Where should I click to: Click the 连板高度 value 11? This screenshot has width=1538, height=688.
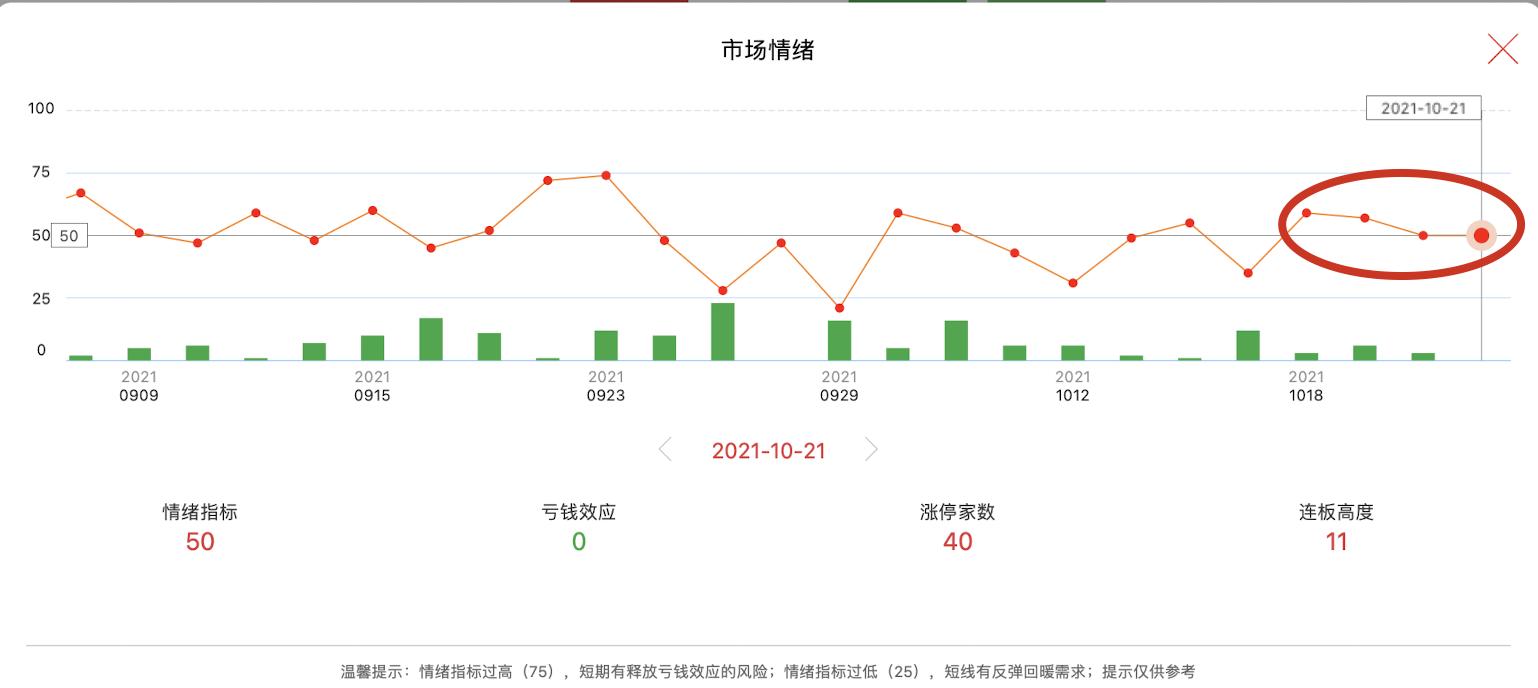[1337, 539]
